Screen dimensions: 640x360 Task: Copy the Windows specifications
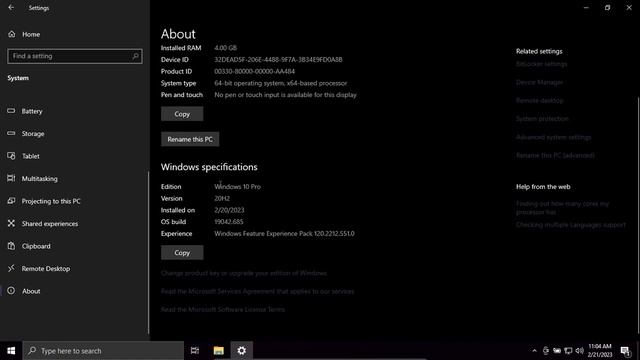(182, 253)
